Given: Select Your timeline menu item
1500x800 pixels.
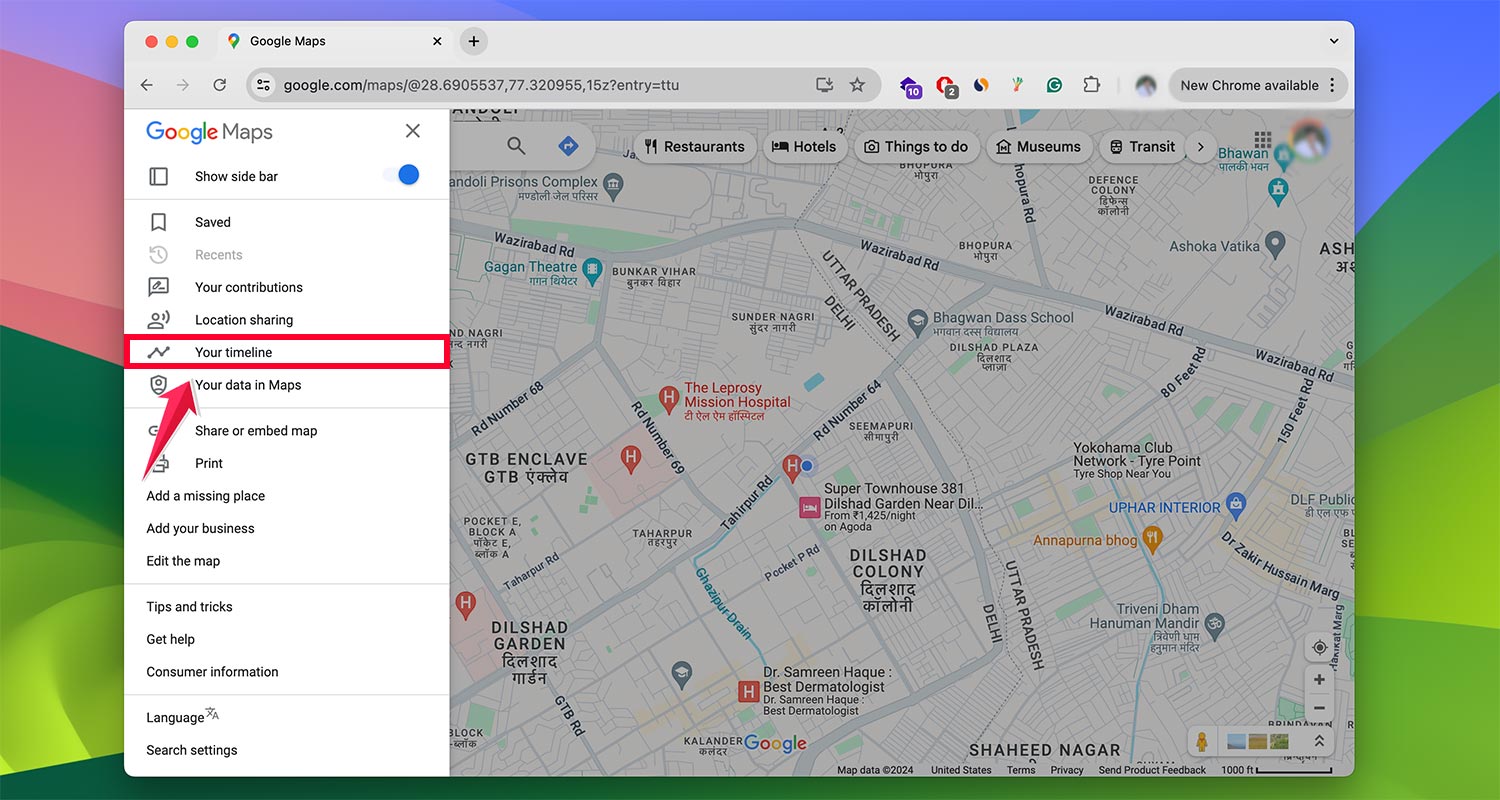Looking at the screenshot, I should click(233, 352).
